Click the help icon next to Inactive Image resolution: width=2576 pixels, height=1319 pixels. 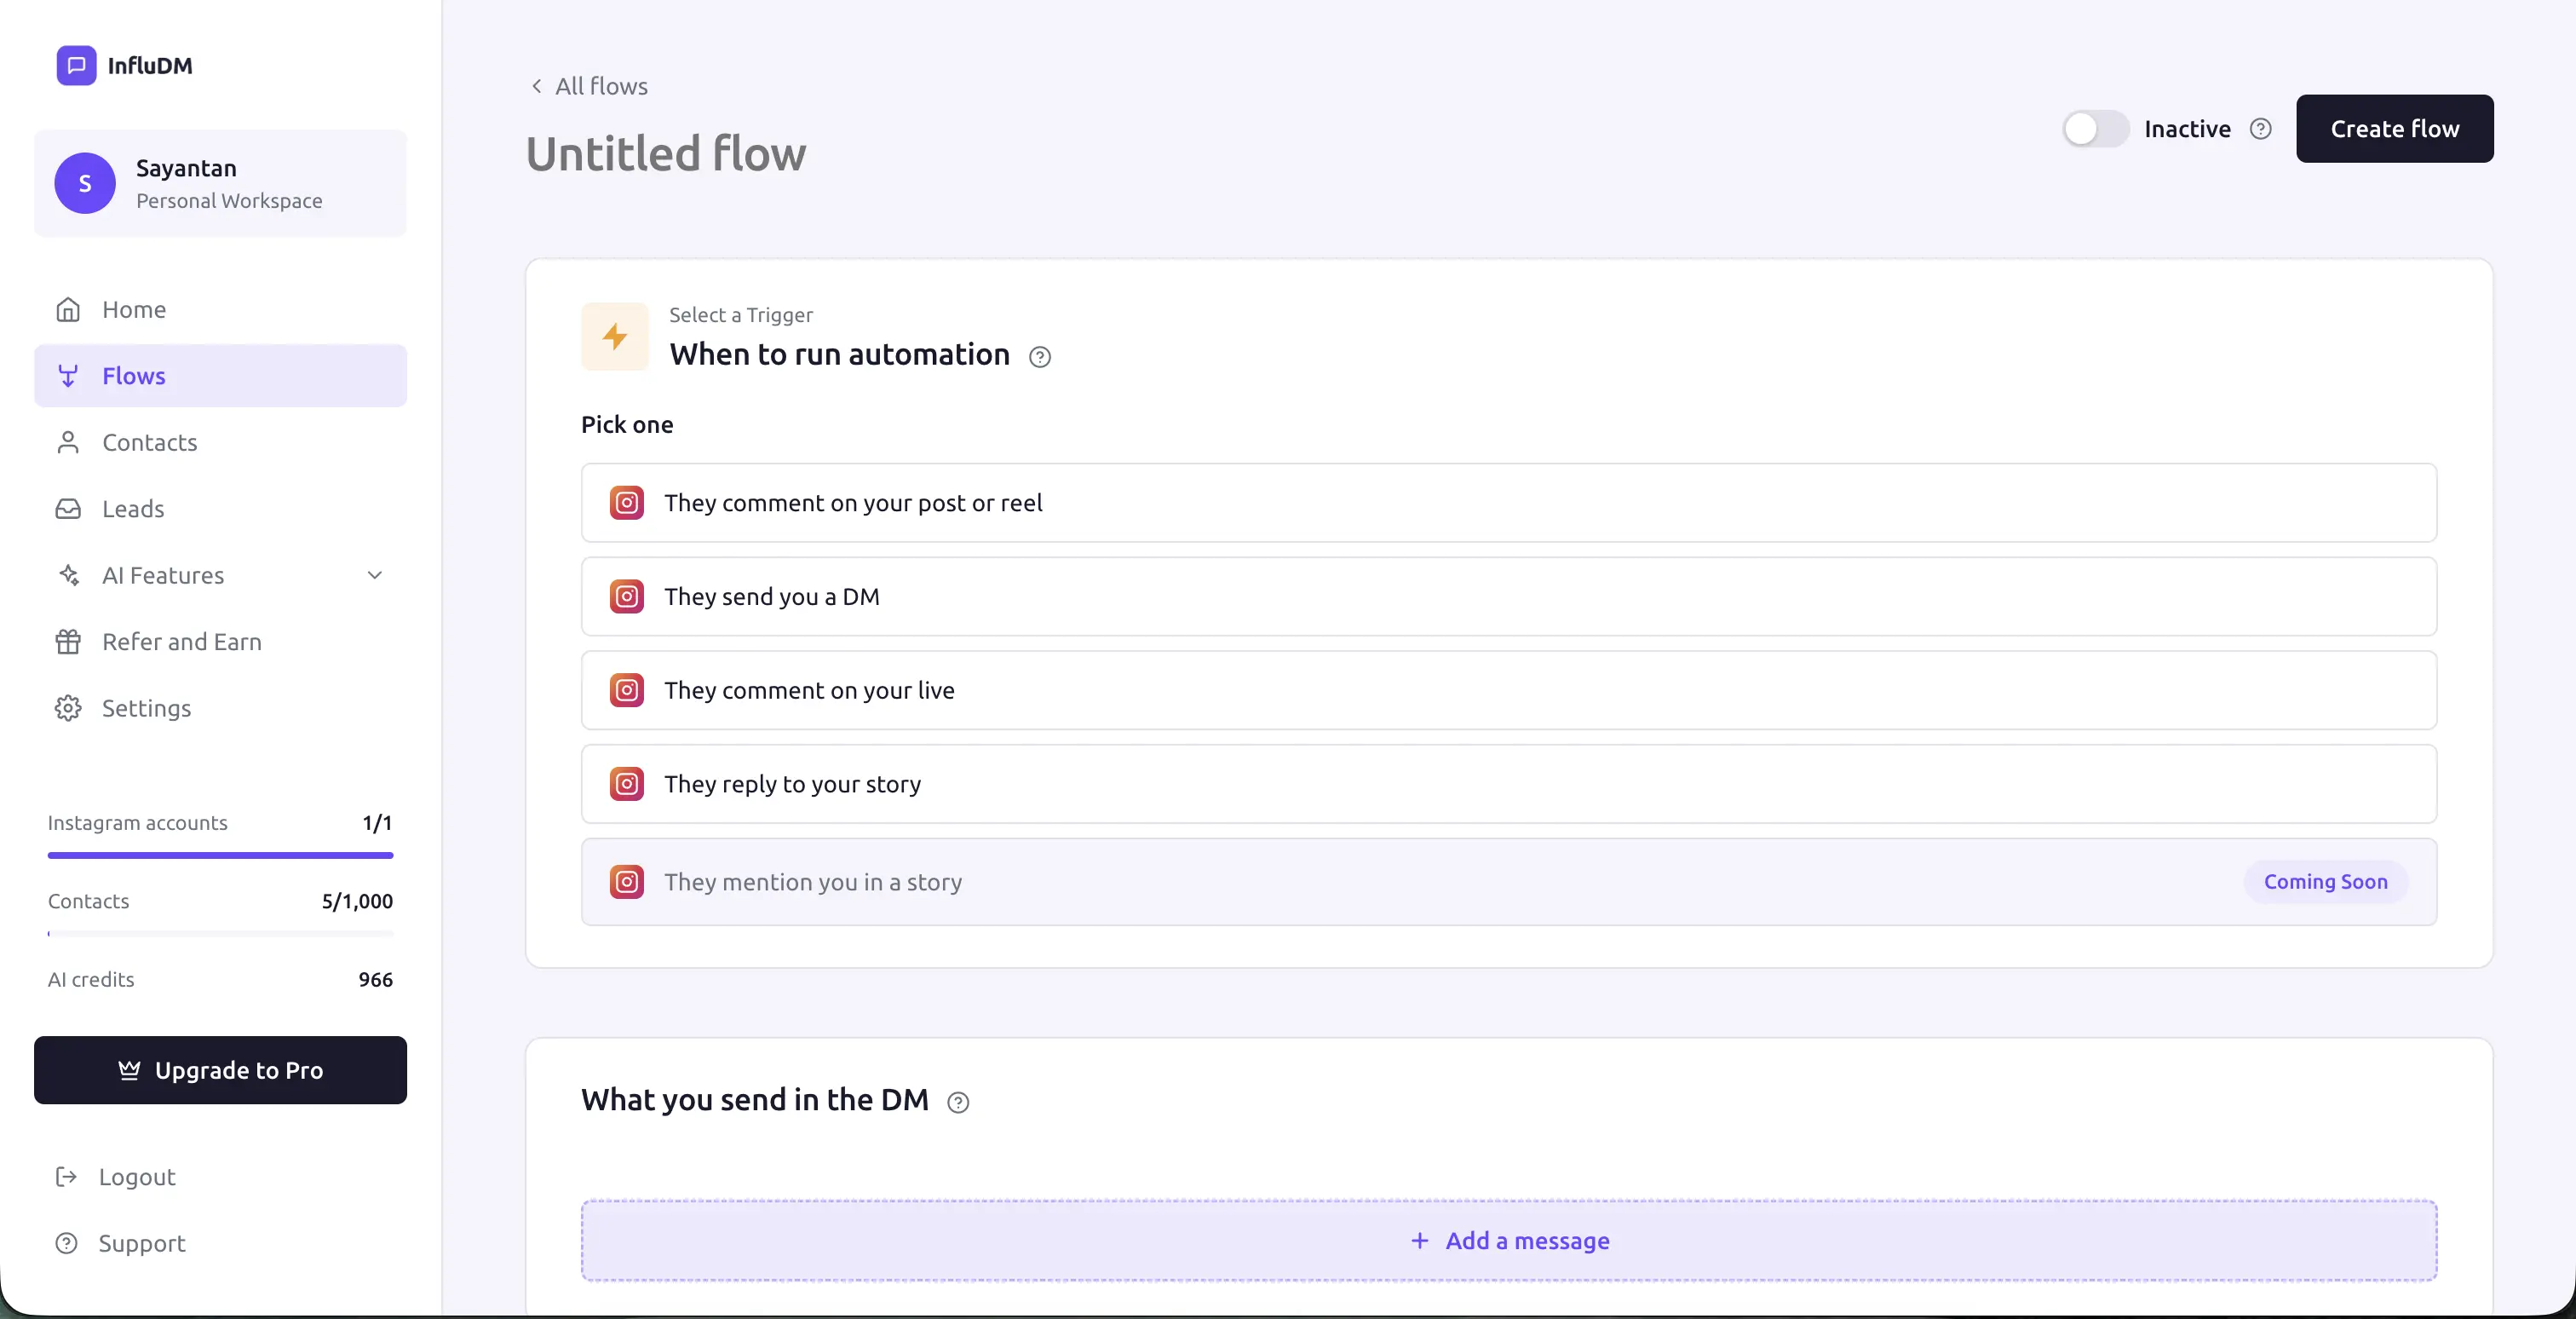pyautogui.click(x=2260, y=129)
